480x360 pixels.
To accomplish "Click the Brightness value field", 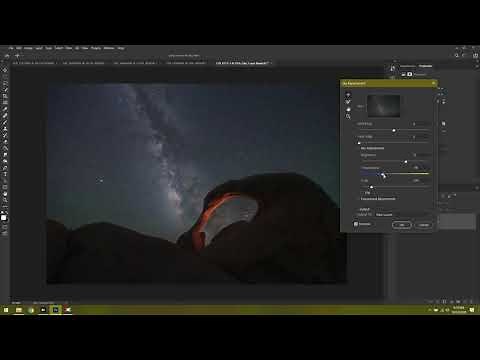I will [420, 155].
